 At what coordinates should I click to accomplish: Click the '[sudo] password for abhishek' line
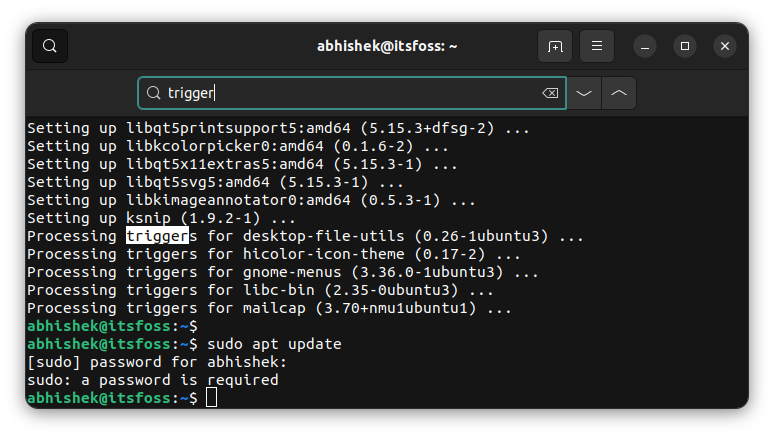click(x=156, y=362)
